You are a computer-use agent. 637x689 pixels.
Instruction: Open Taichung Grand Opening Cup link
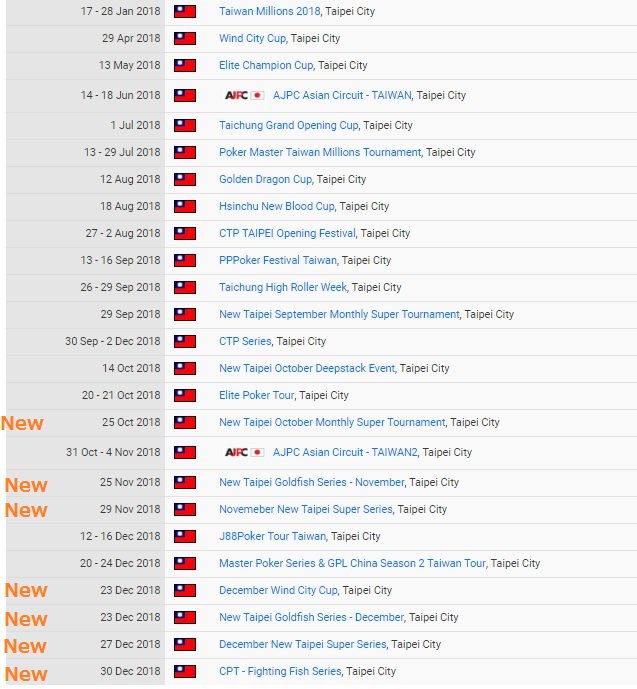pos(289,125)
